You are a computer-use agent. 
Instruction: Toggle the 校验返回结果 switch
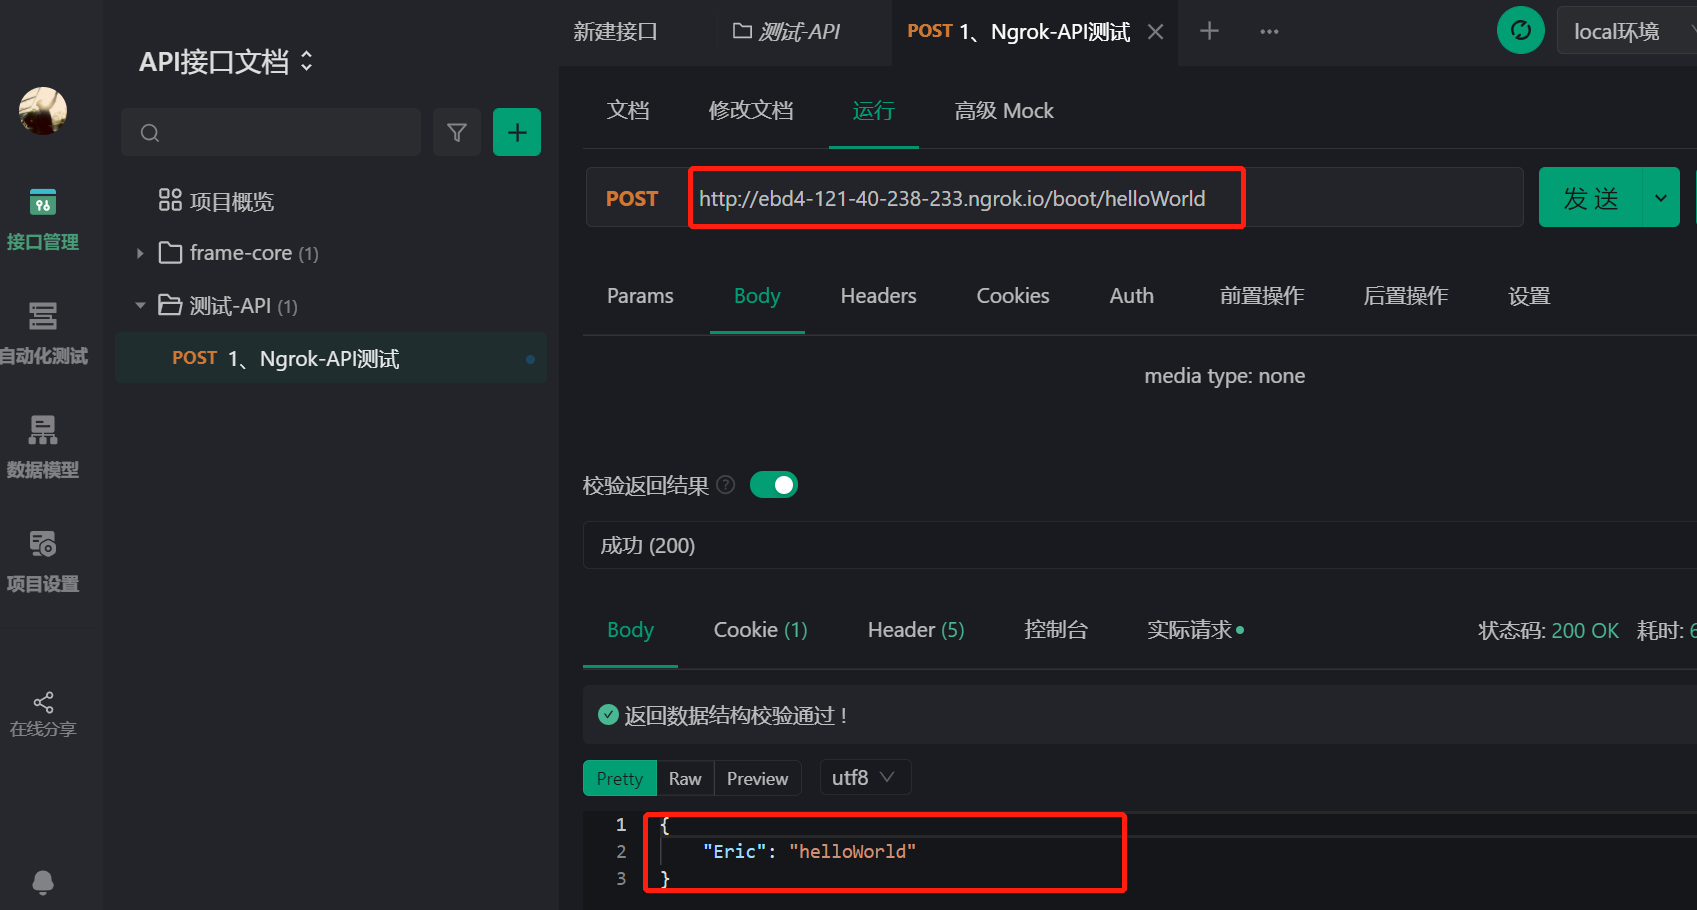[x=774, y=485]
